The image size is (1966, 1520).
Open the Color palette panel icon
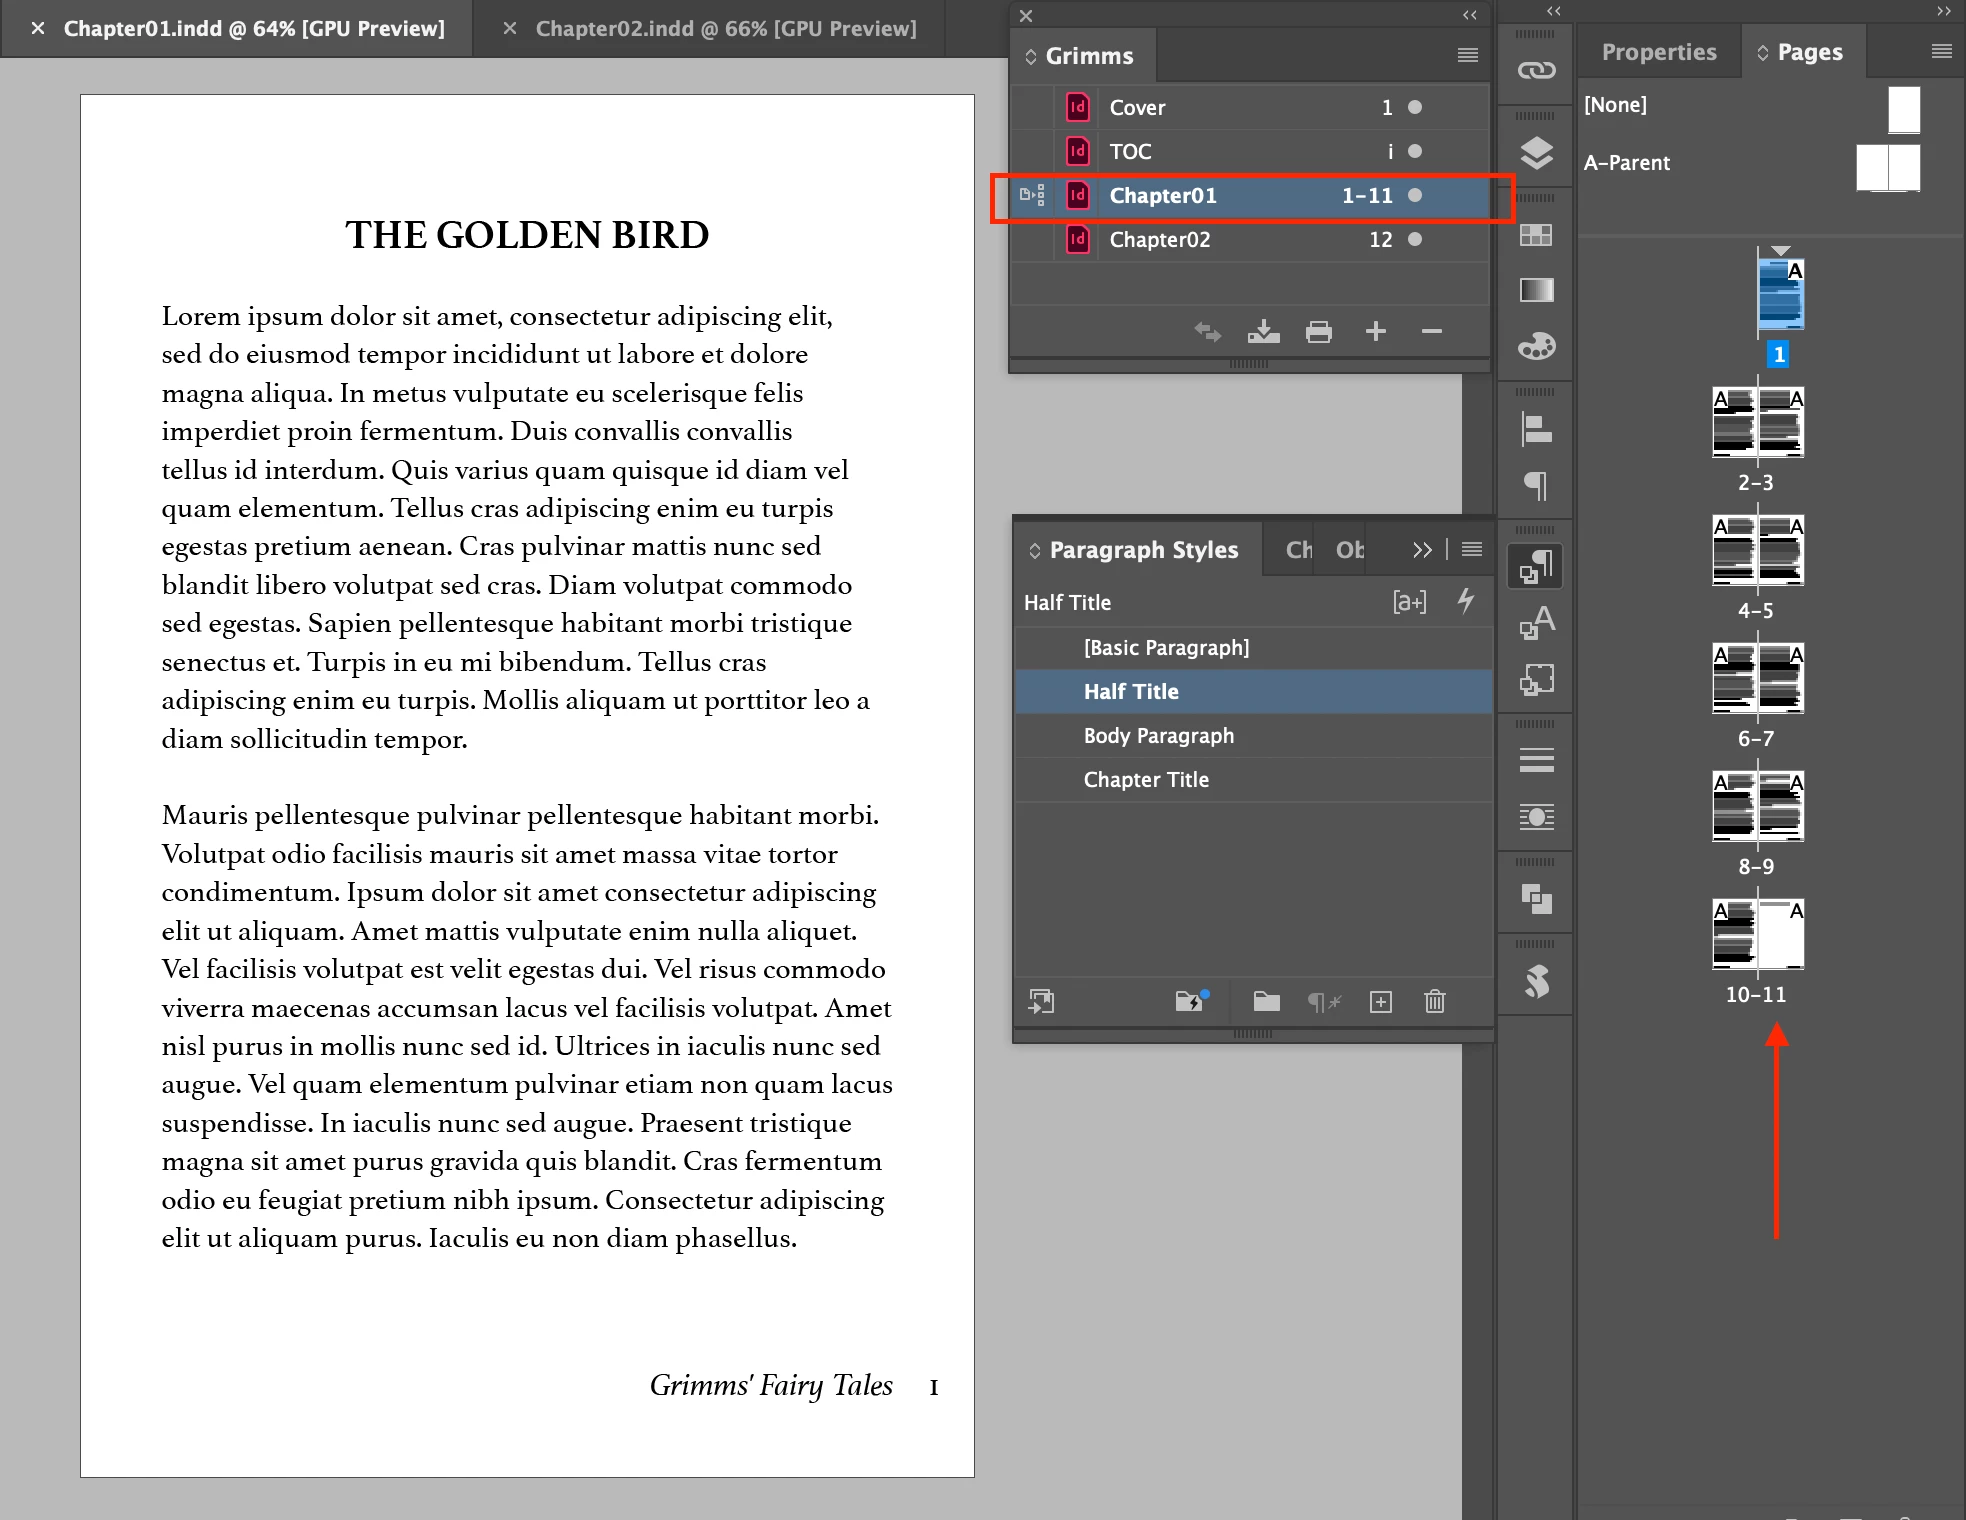pyautogui.click(x=1536, y=346)
